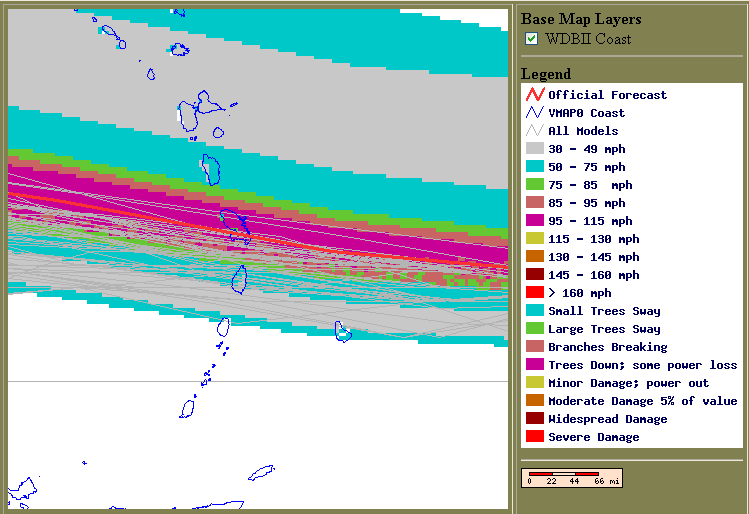Click the 95 - 115 mph magenta swatch
749x514 pixels.
[x=535, y=221]
